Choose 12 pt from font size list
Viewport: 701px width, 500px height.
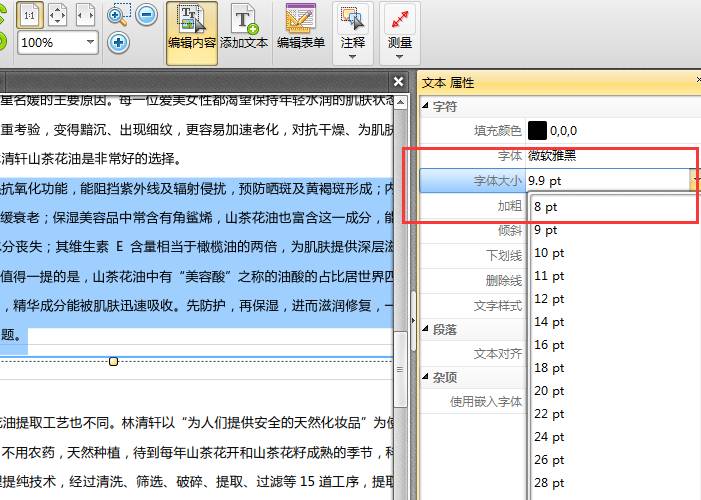(549, 299)
